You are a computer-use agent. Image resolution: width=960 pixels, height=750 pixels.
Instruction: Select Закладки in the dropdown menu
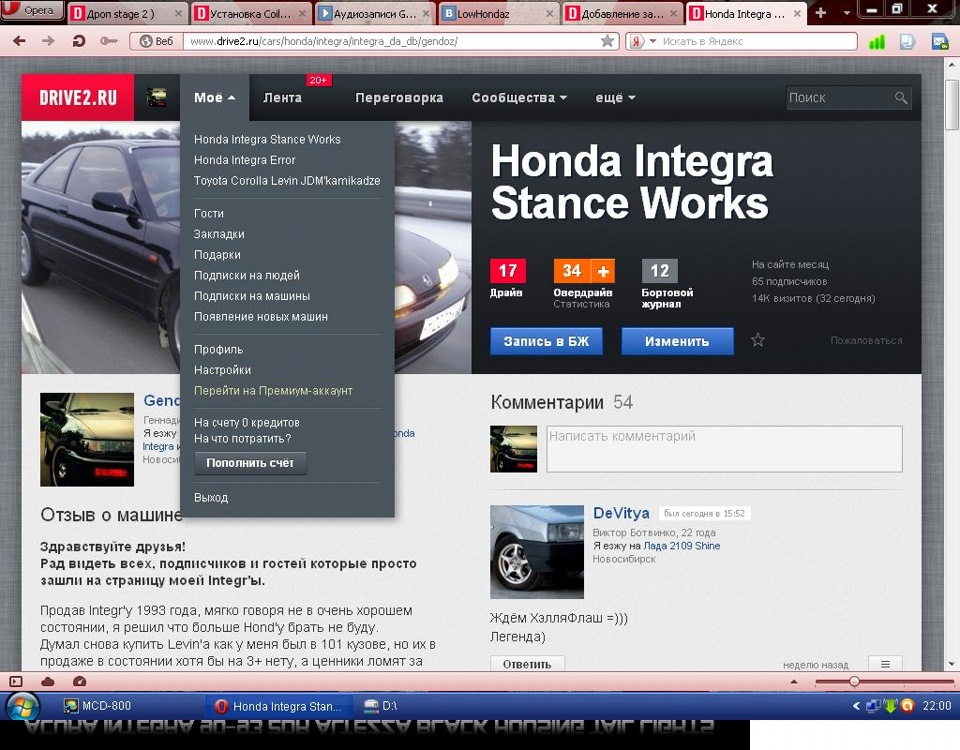point(219,234)
